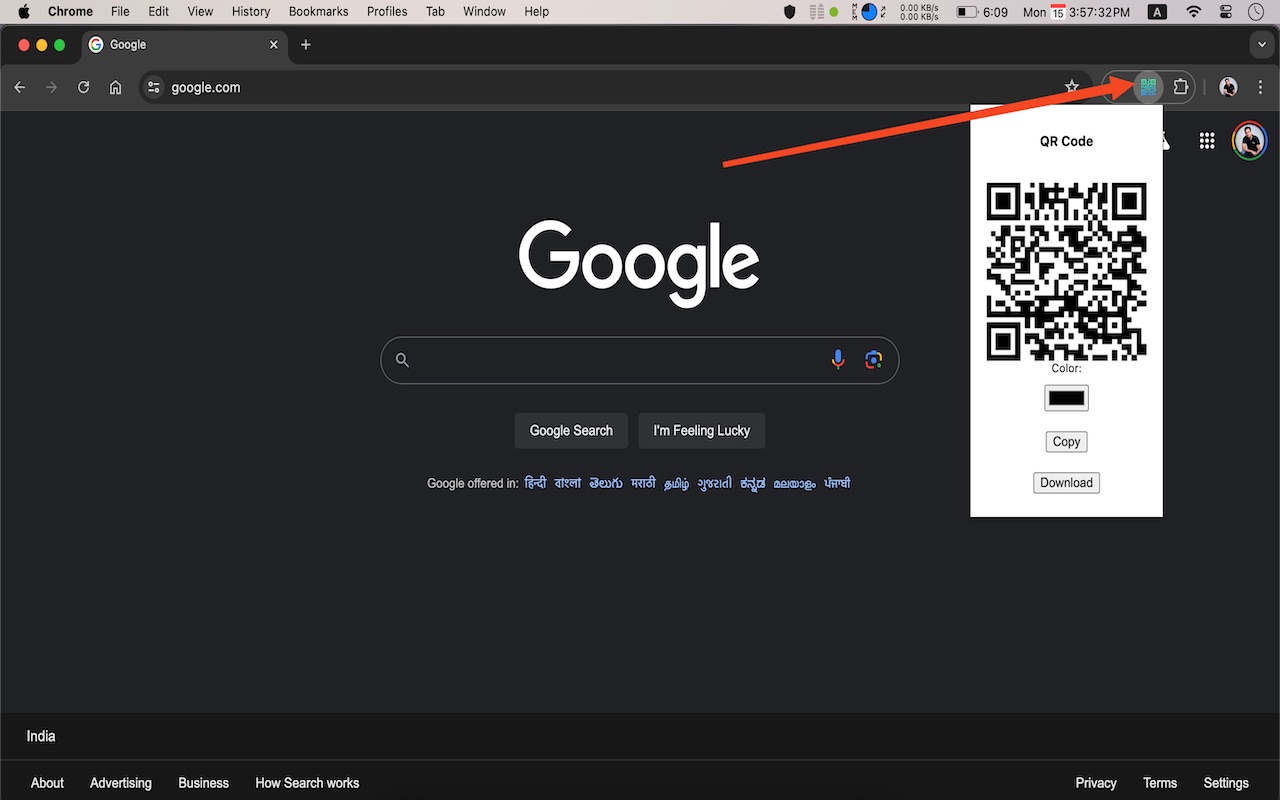1280x800 pixels.
Task: Switch Google to Telugu language link
Action: [x=606, y=483]
